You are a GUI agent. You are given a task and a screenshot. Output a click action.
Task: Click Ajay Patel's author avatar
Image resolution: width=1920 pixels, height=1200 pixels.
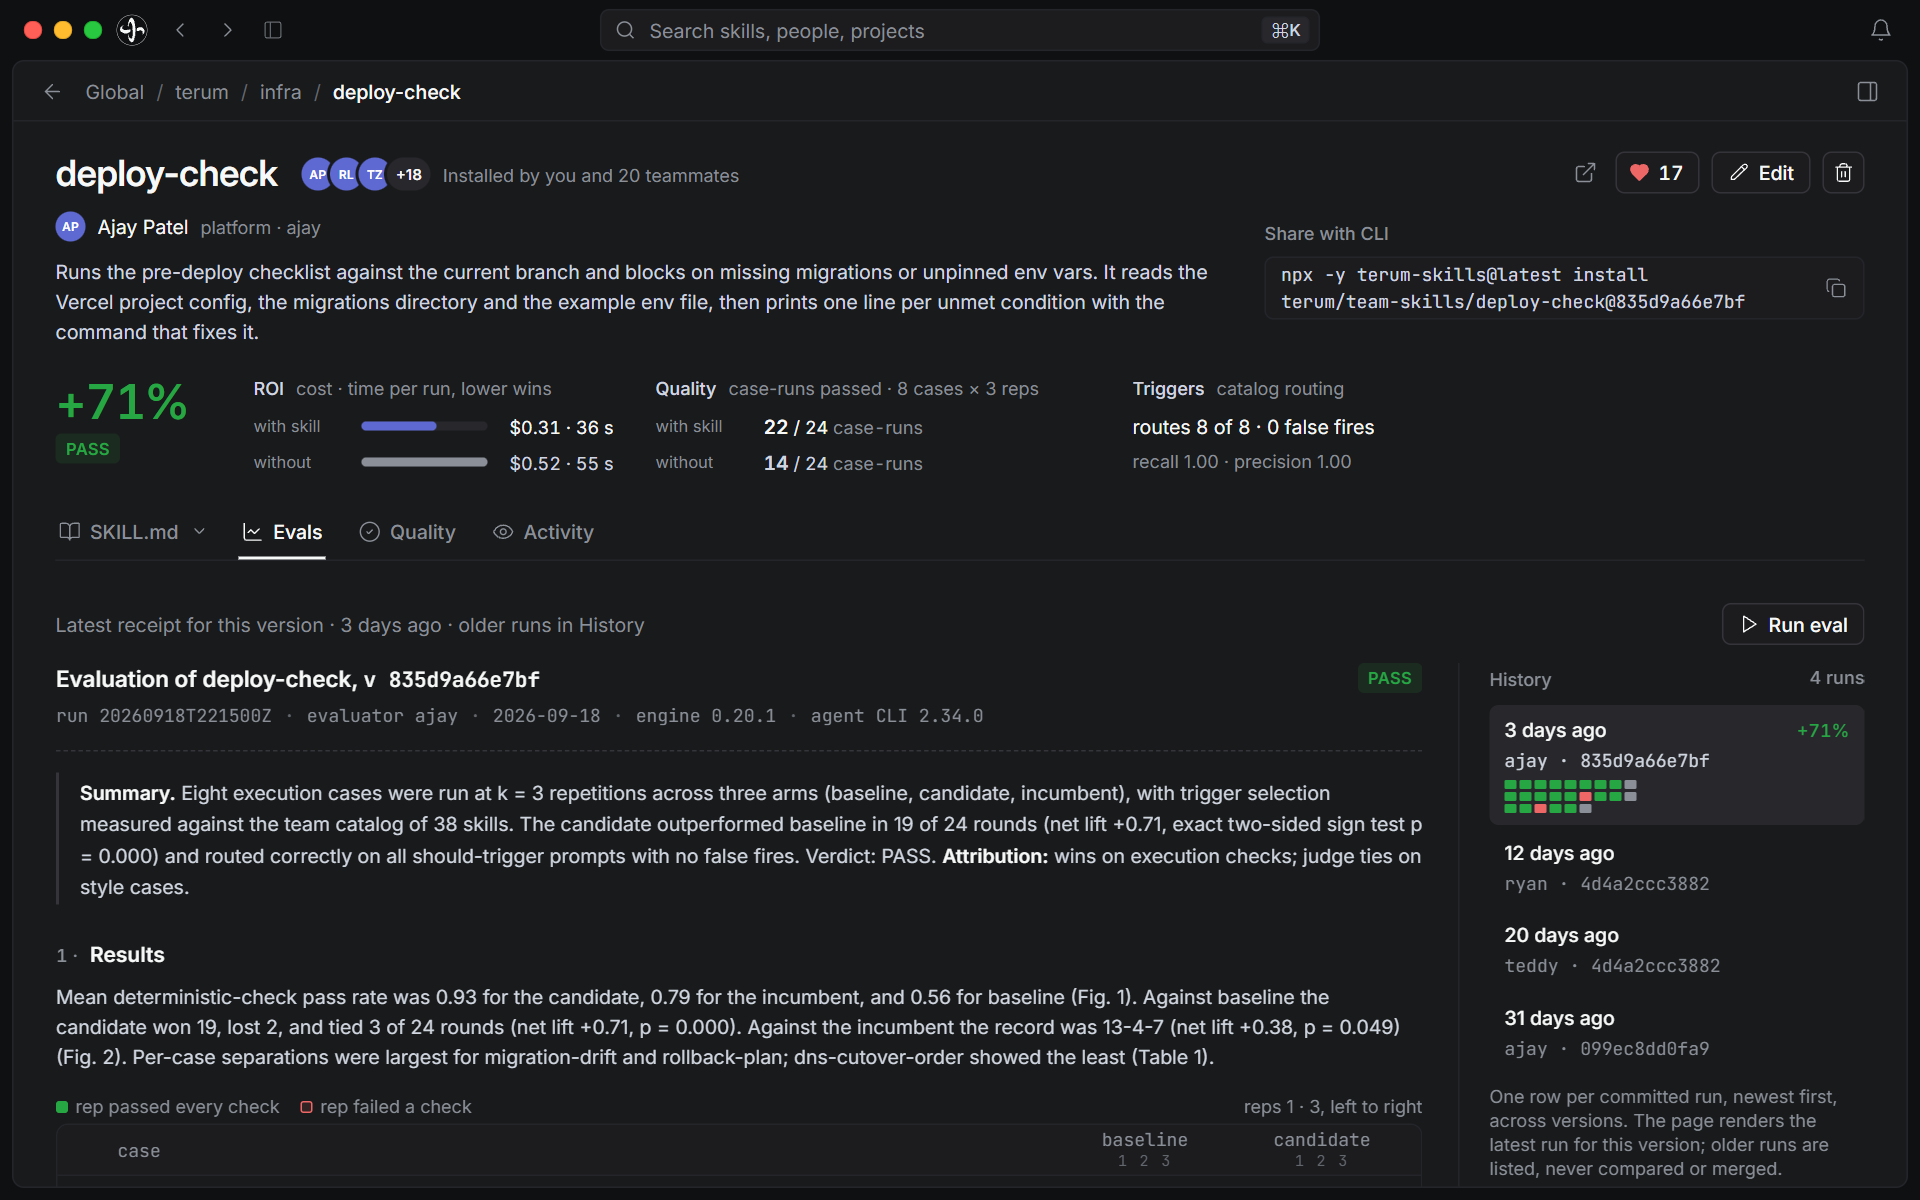click(70, 227)
